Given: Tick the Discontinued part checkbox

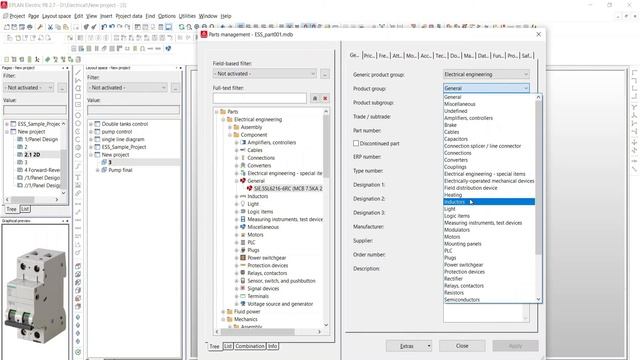Looking at the screenshot, I should coord(356,143).
